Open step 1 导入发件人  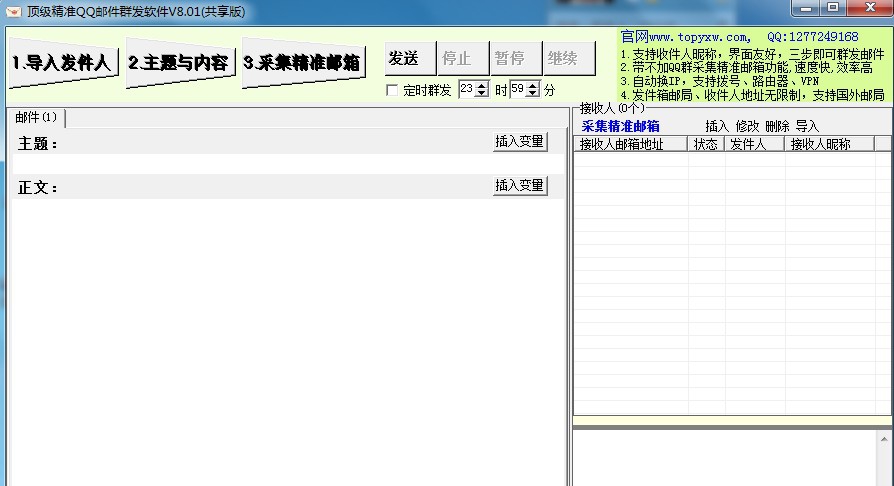click(63, 63)
